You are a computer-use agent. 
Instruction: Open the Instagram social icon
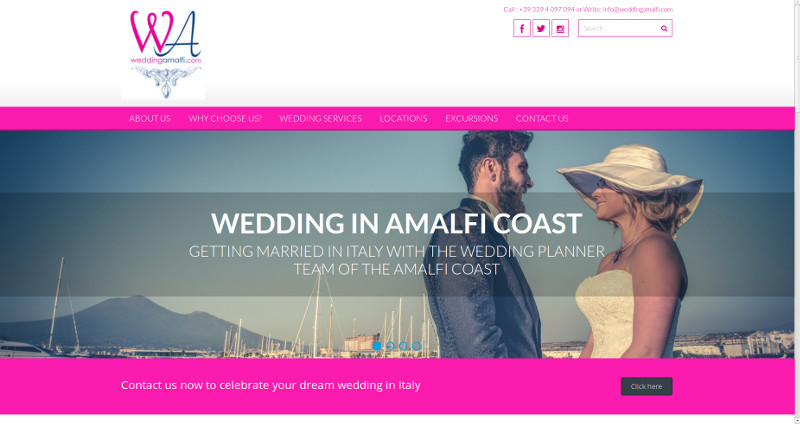560,28
